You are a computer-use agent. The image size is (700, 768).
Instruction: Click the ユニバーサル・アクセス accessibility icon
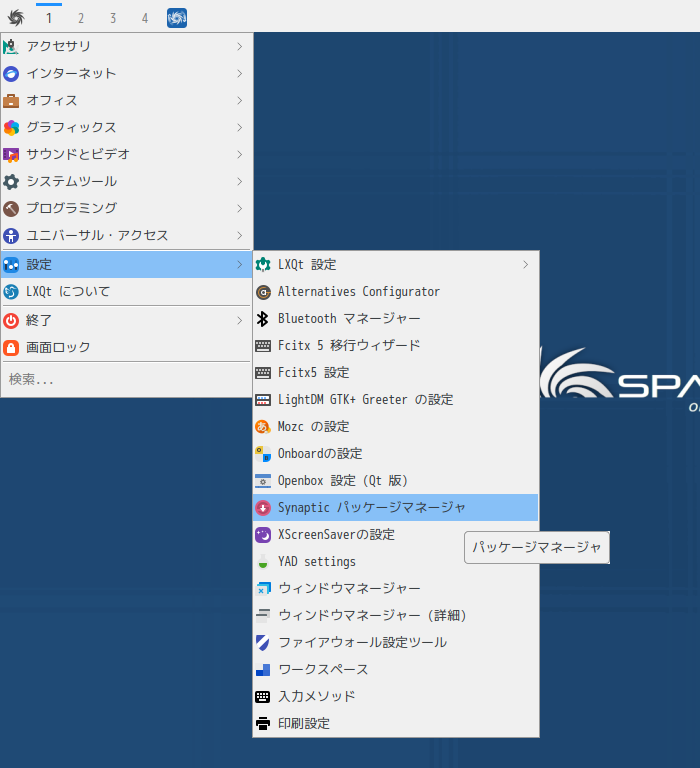coord(11,236)
